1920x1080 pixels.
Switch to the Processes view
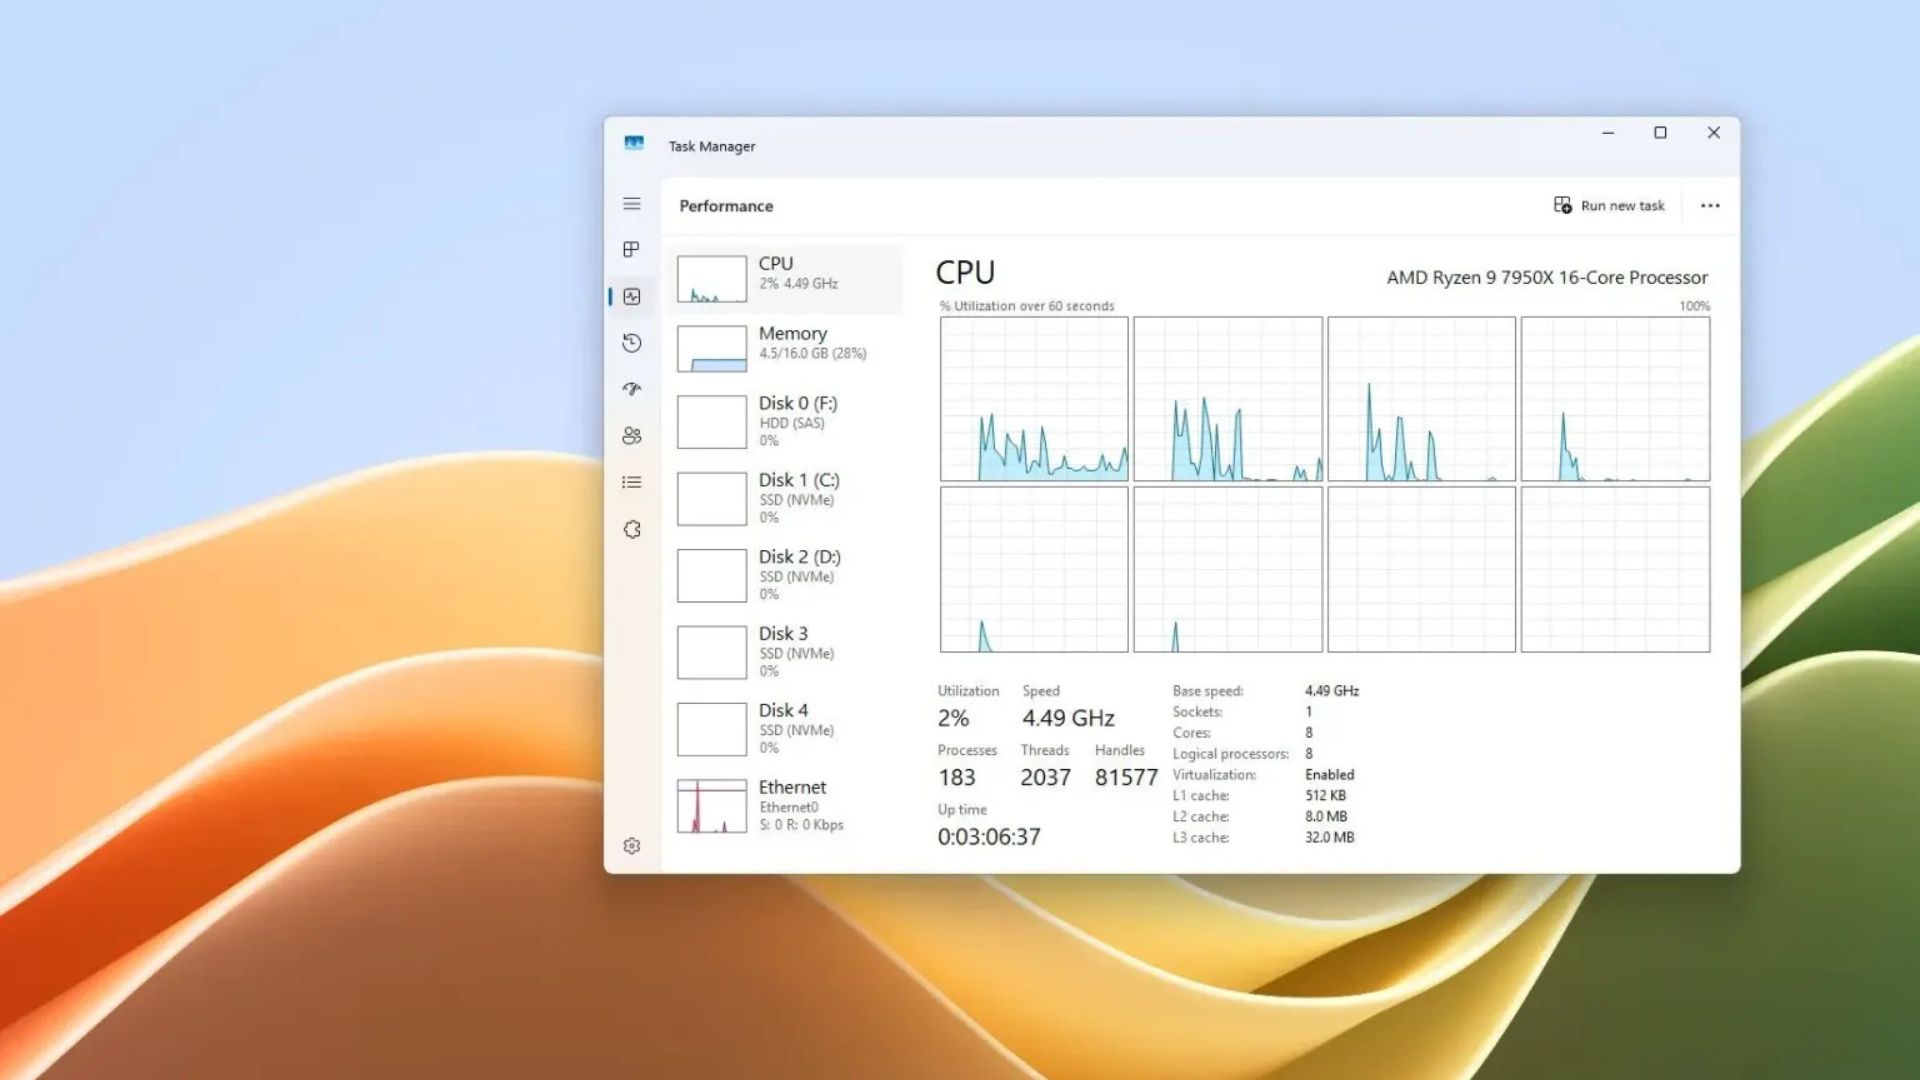(632, 249)
